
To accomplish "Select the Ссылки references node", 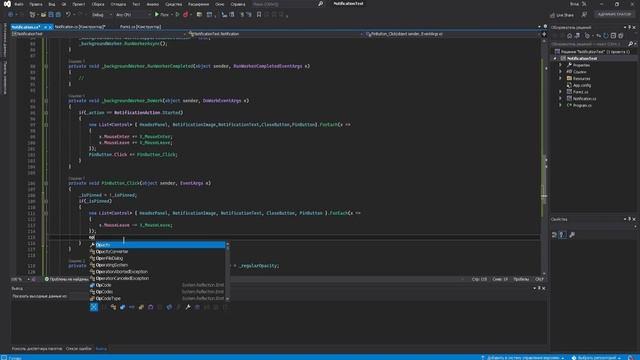I will [x=580, y=72].
